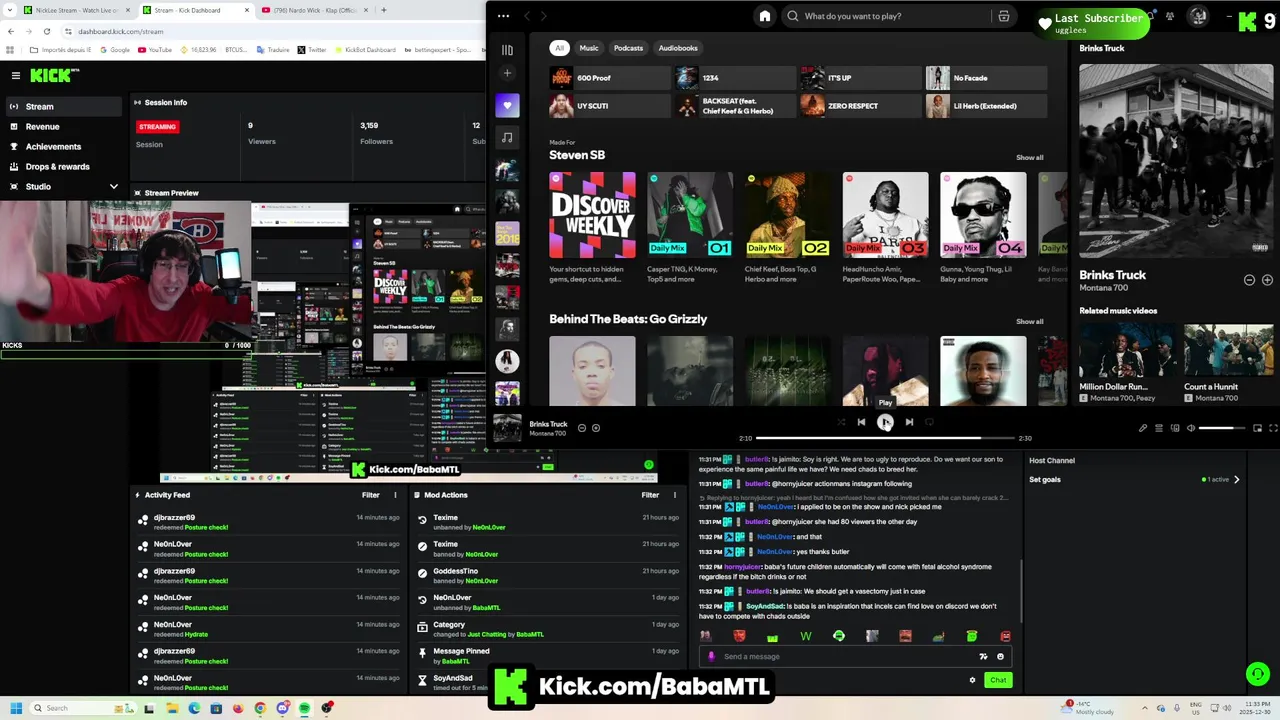This screenshot has width=1280, height=720.
Task: Toggle shuffle in Spotify player
Action: click(840, 422)
